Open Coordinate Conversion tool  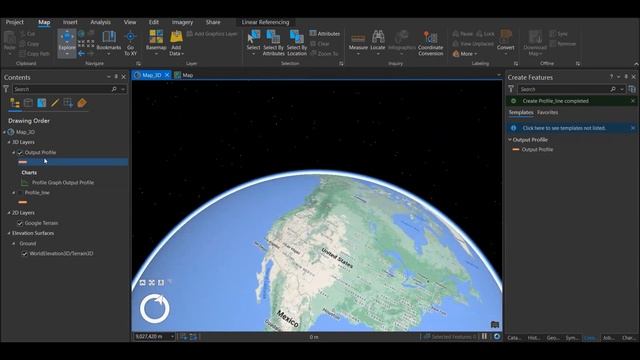click(430, 43)
